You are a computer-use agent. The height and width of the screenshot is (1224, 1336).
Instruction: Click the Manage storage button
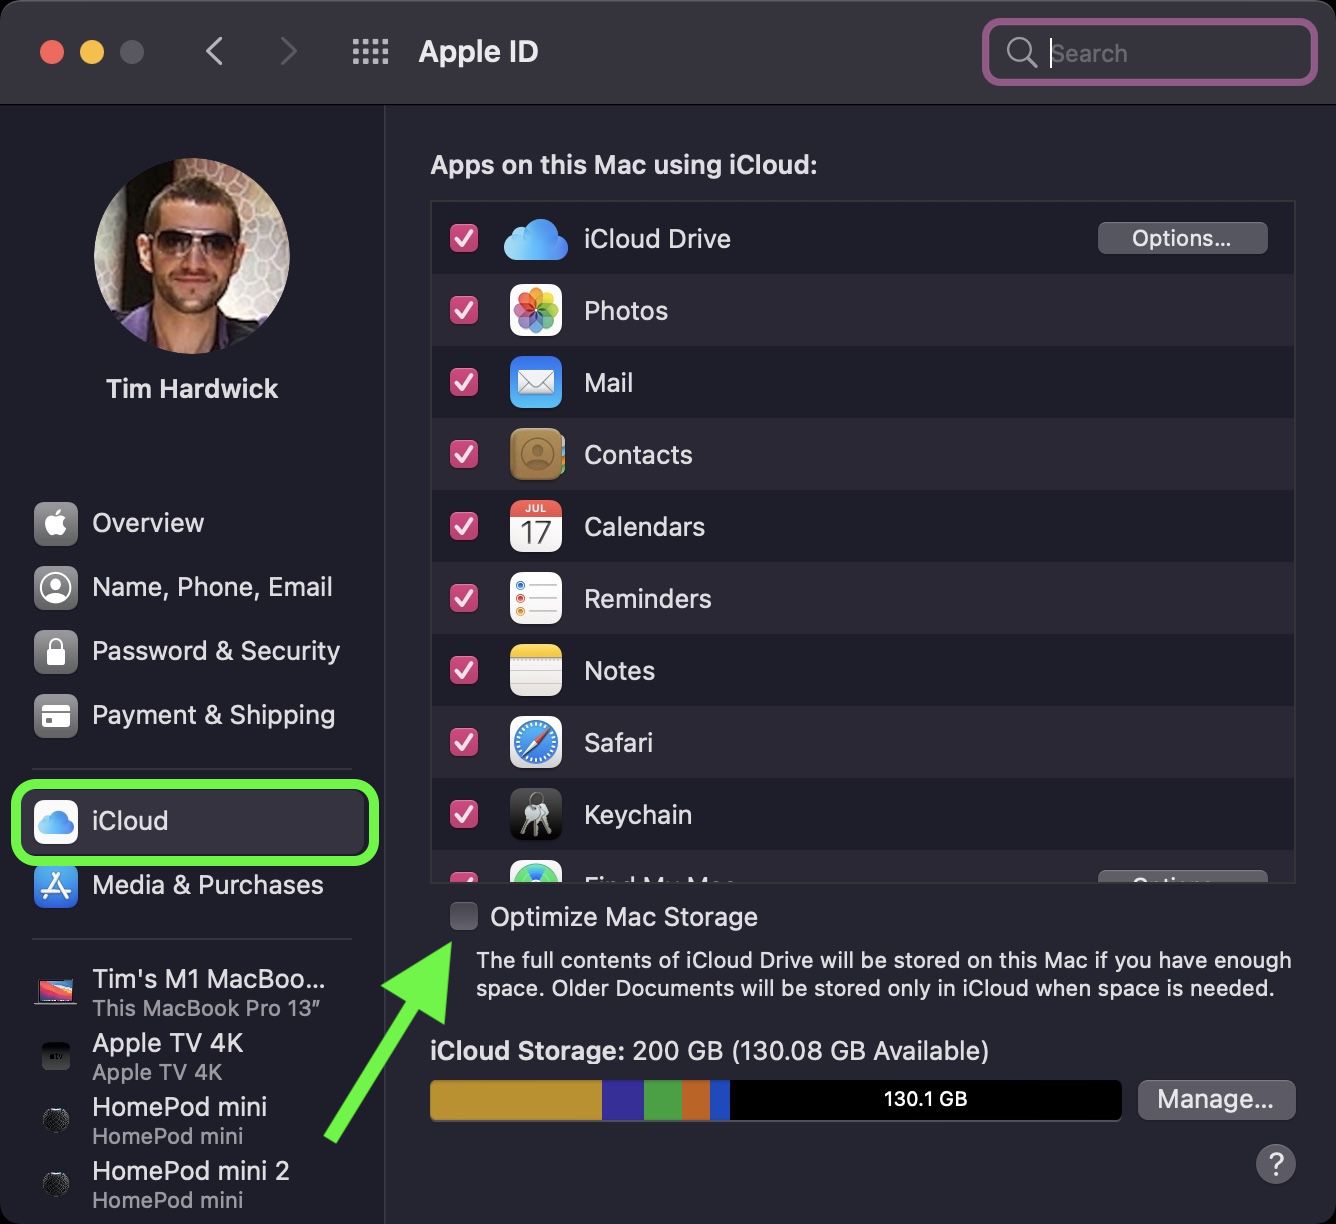tap(1216, 1099)
